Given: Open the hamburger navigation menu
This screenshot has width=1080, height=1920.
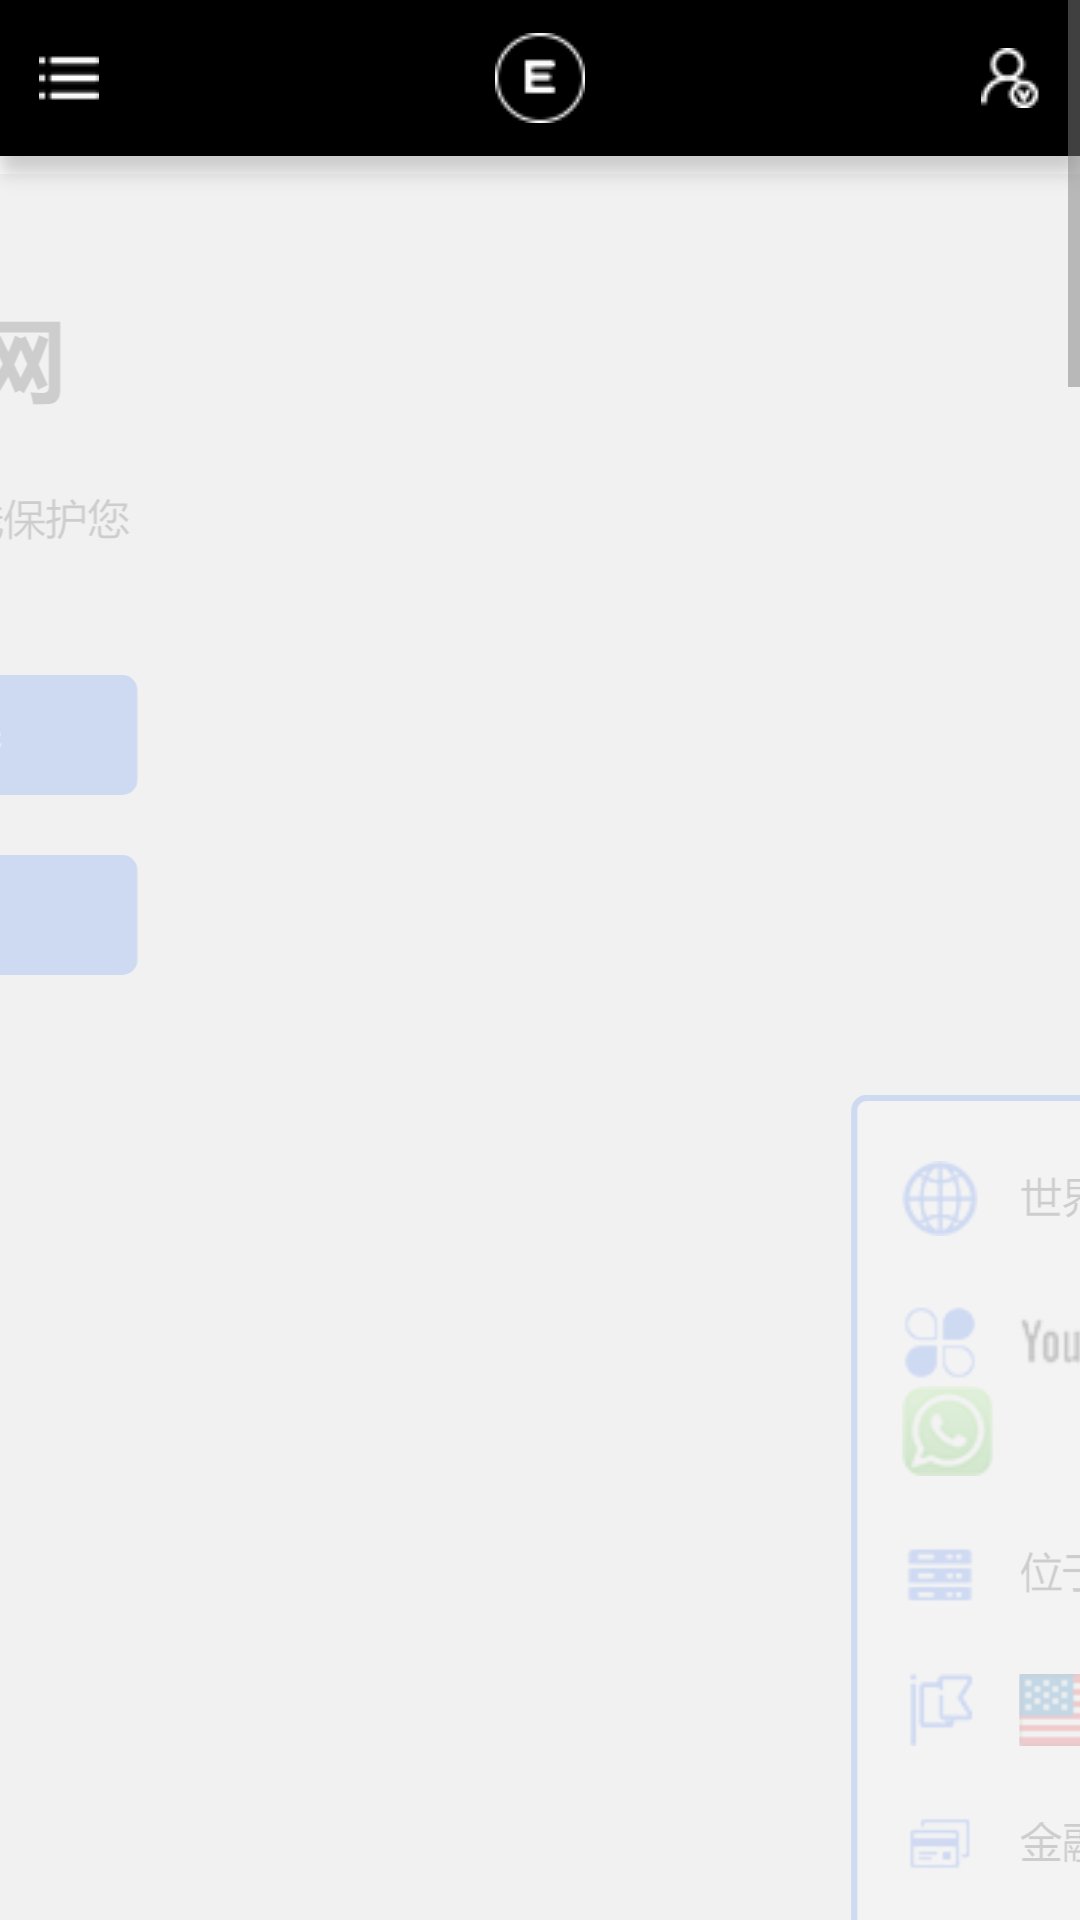Looking at the screenshot, I should coord(68,78).
